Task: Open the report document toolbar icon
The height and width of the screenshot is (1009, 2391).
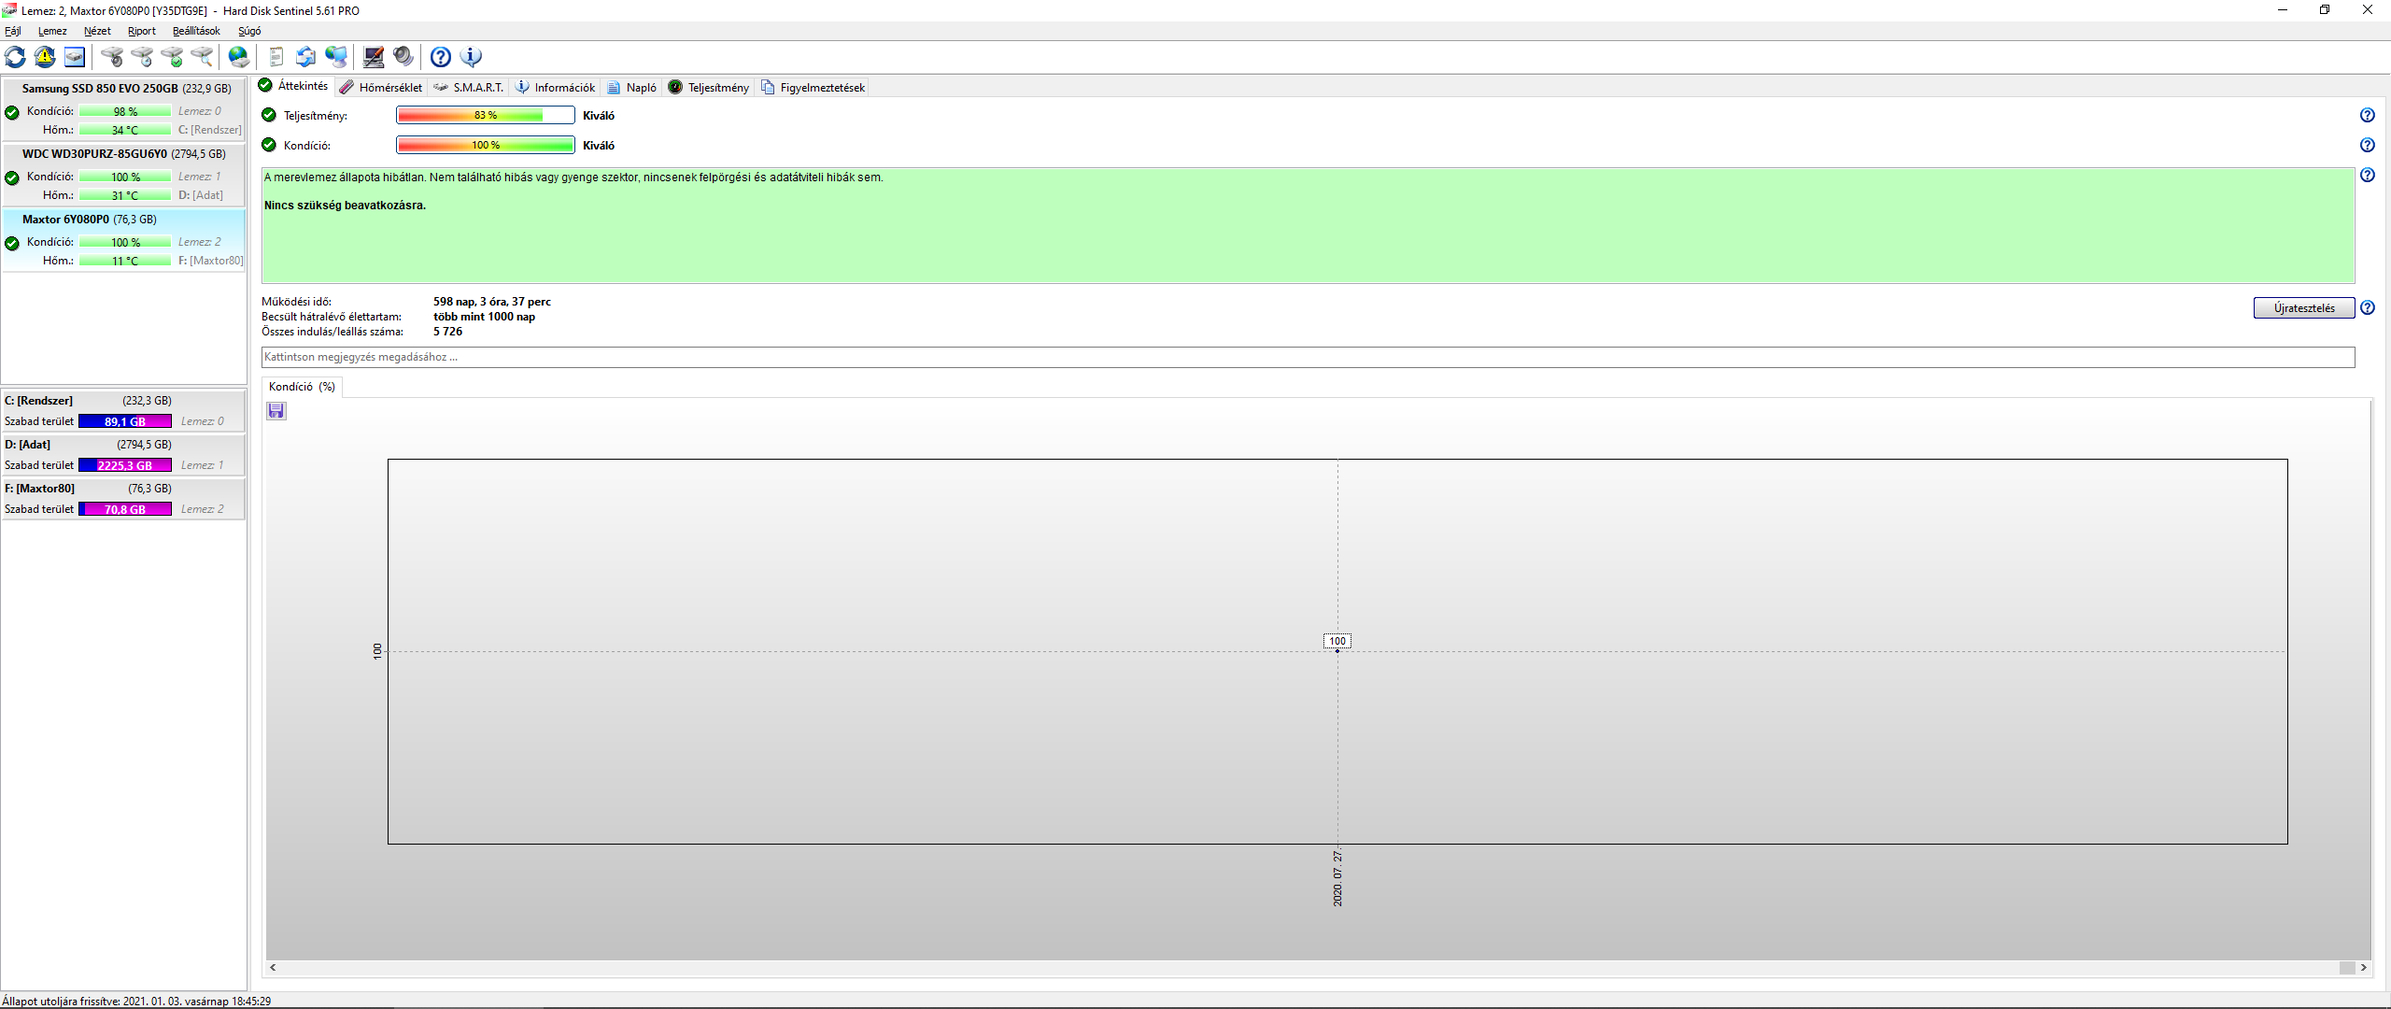Action: click(276, 57)
